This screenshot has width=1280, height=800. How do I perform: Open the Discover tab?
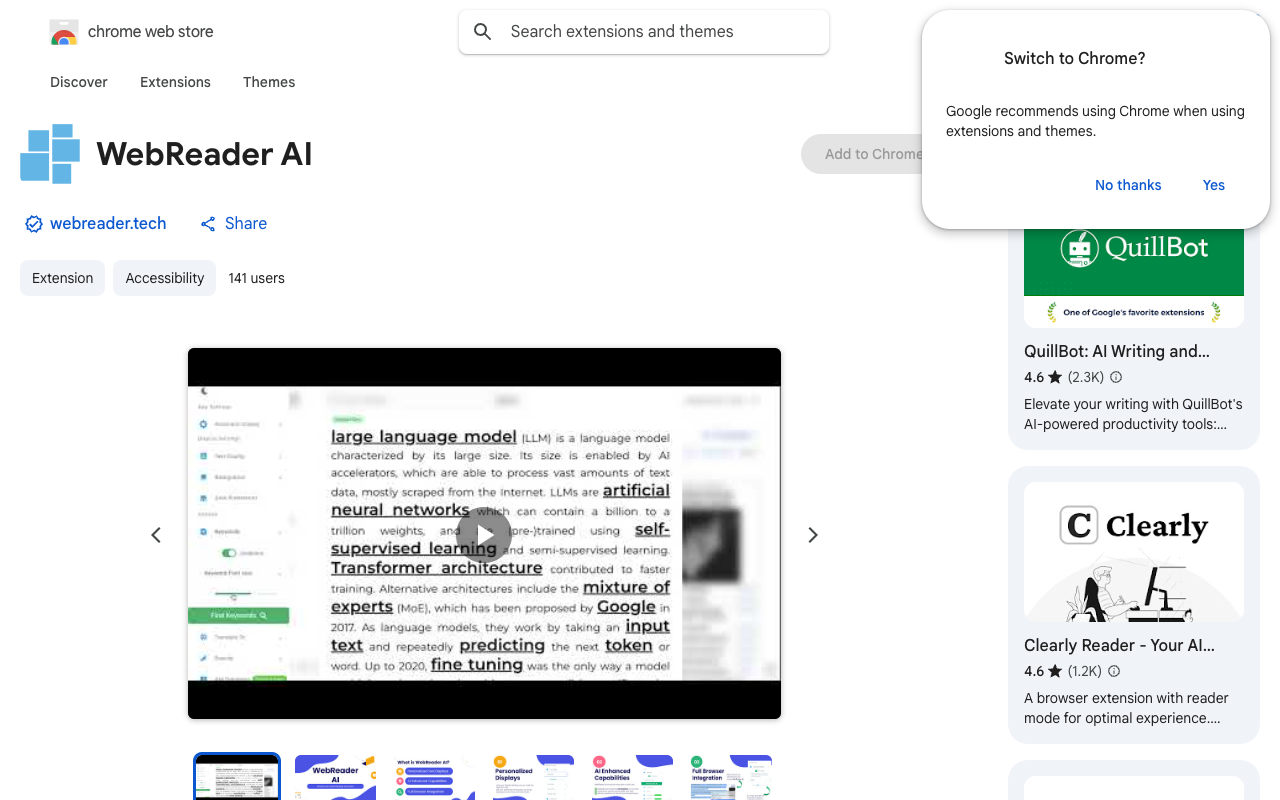coord(79,82)
